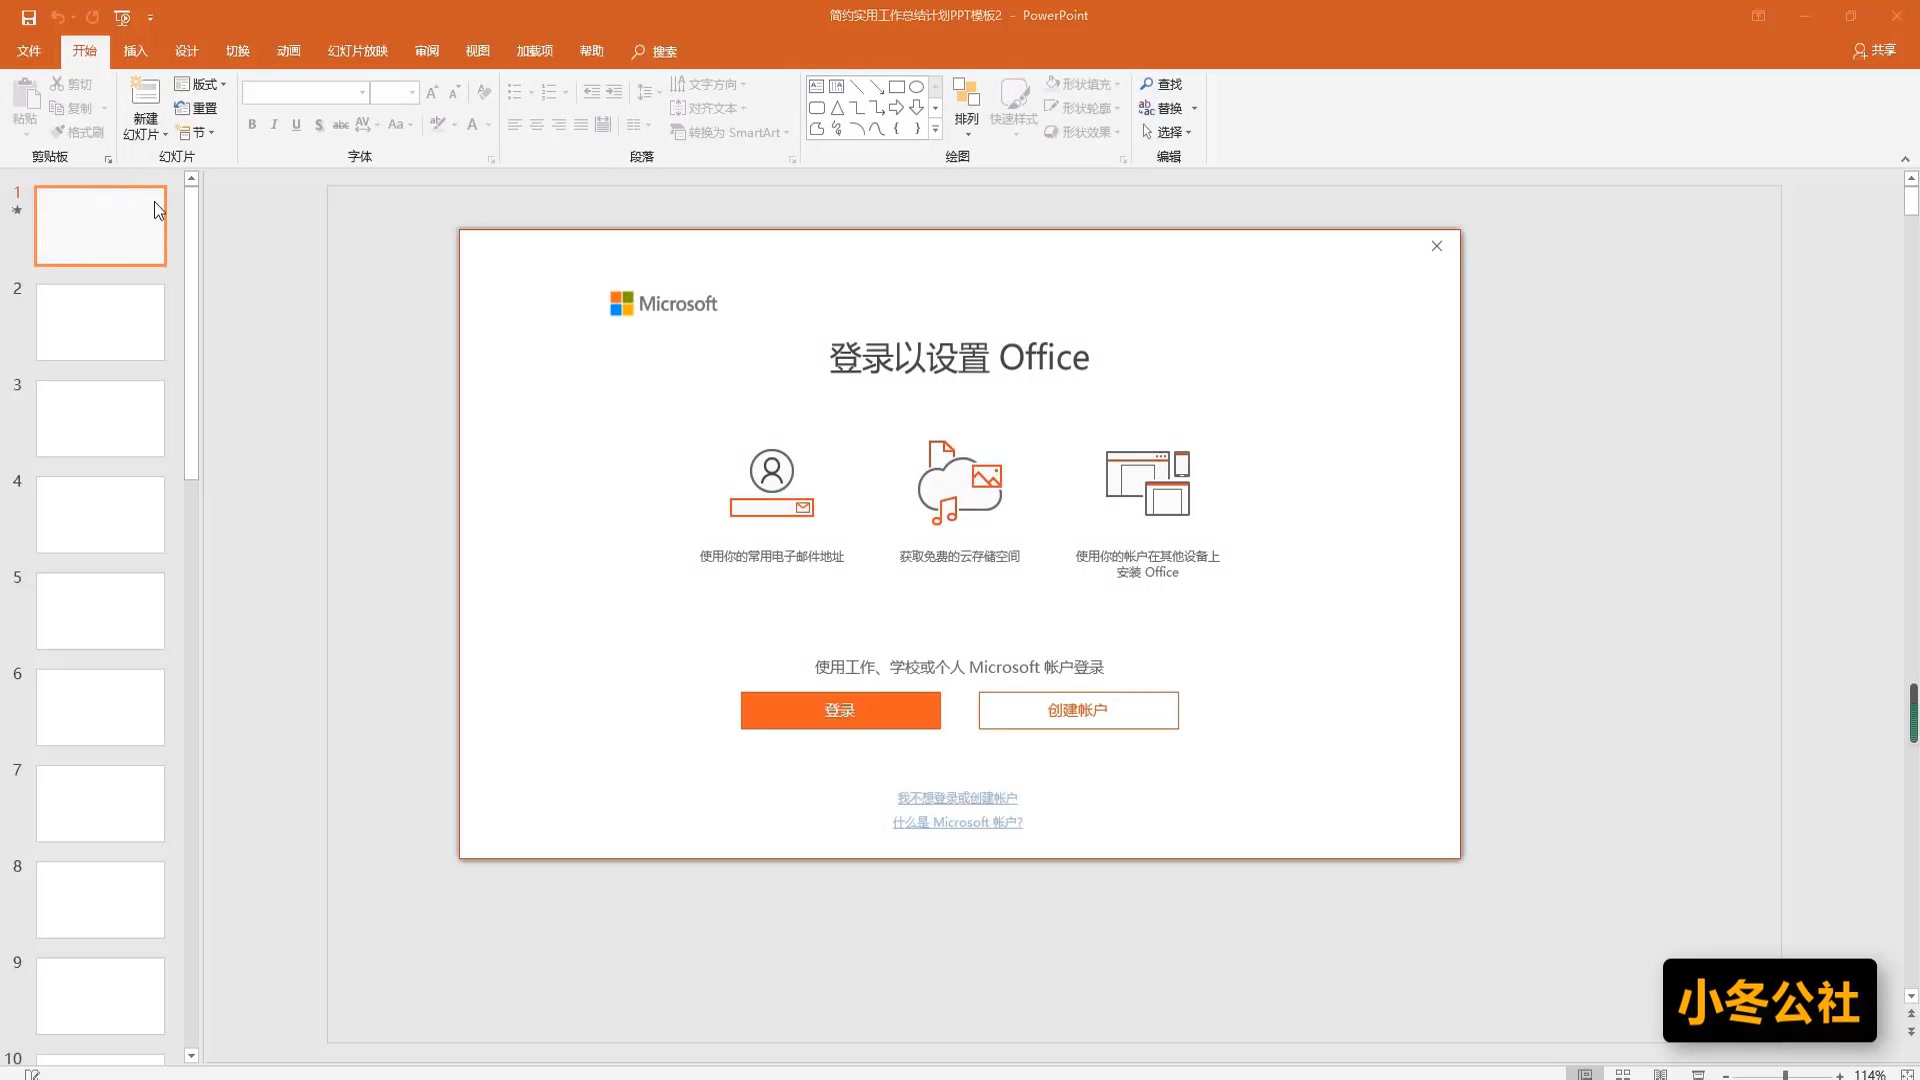1920x1080 pixels.
Task: Switch to the Design (设计) tab
Action: pyautogui.click(x=186, y=51)
